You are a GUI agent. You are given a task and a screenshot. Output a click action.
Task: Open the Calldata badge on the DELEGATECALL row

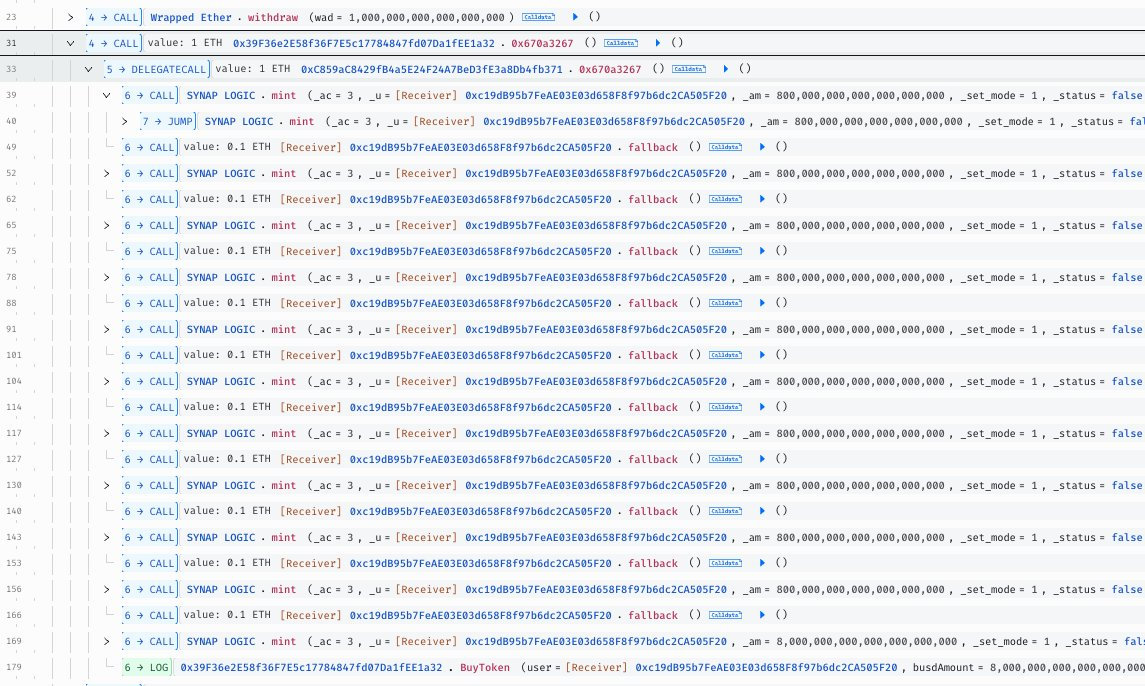coord(688,69)
